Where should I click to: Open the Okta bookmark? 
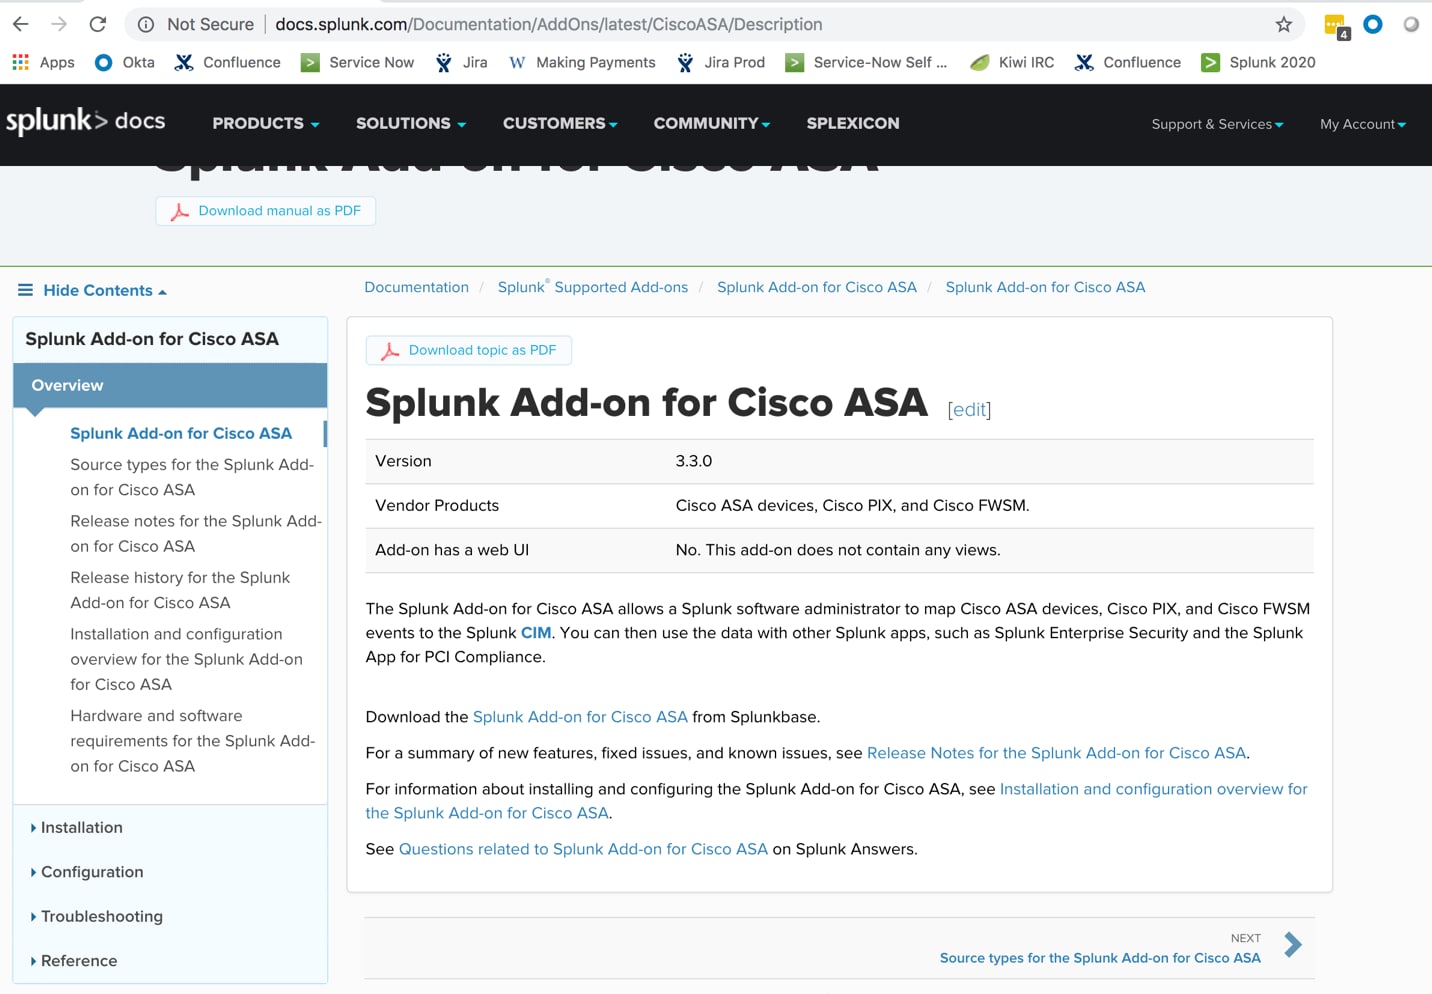click(125, 62)
